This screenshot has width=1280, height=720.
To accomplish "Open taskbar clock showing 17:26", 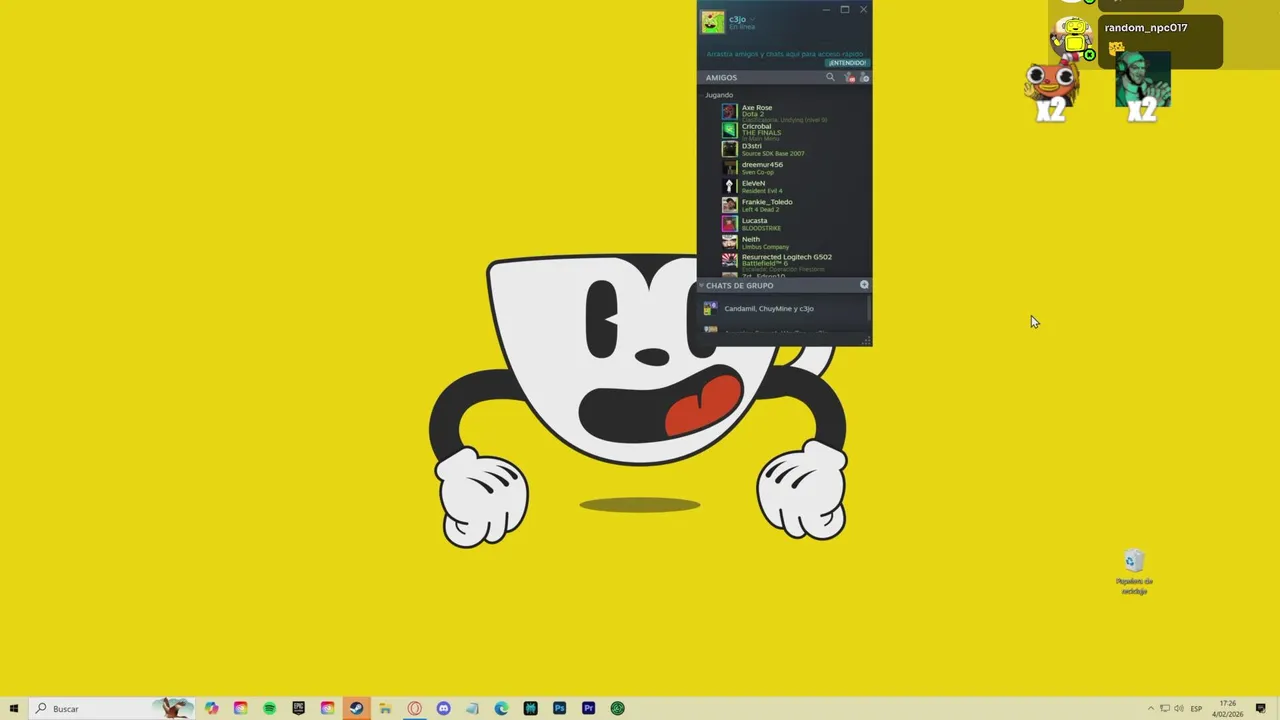I will [1228, 708].
